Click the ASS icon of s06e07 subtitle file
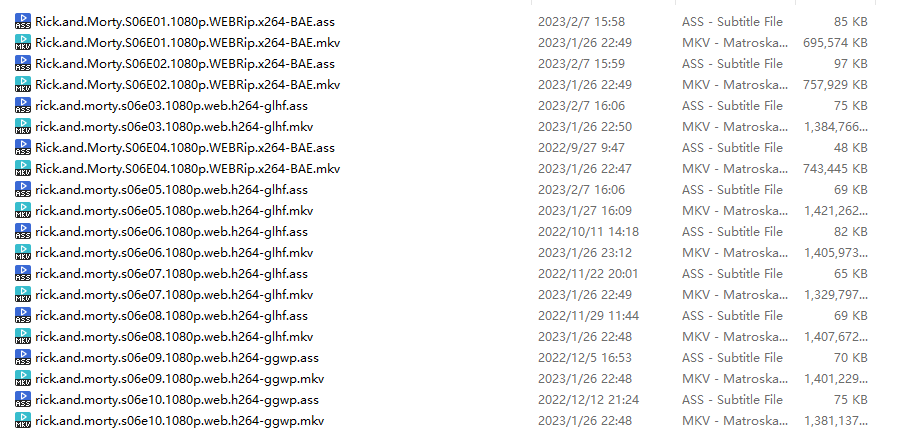Image resolution: width=912 pixels, height=441 pixels. (23, 273)
